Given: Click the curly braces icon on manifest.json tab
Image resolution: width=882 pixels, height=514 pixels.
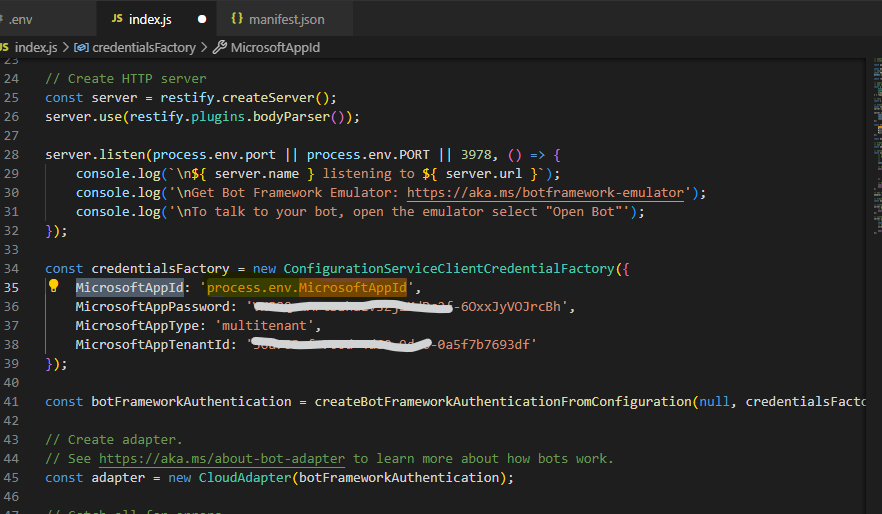Looking at the screenshot, I should [x=237, y=19].
